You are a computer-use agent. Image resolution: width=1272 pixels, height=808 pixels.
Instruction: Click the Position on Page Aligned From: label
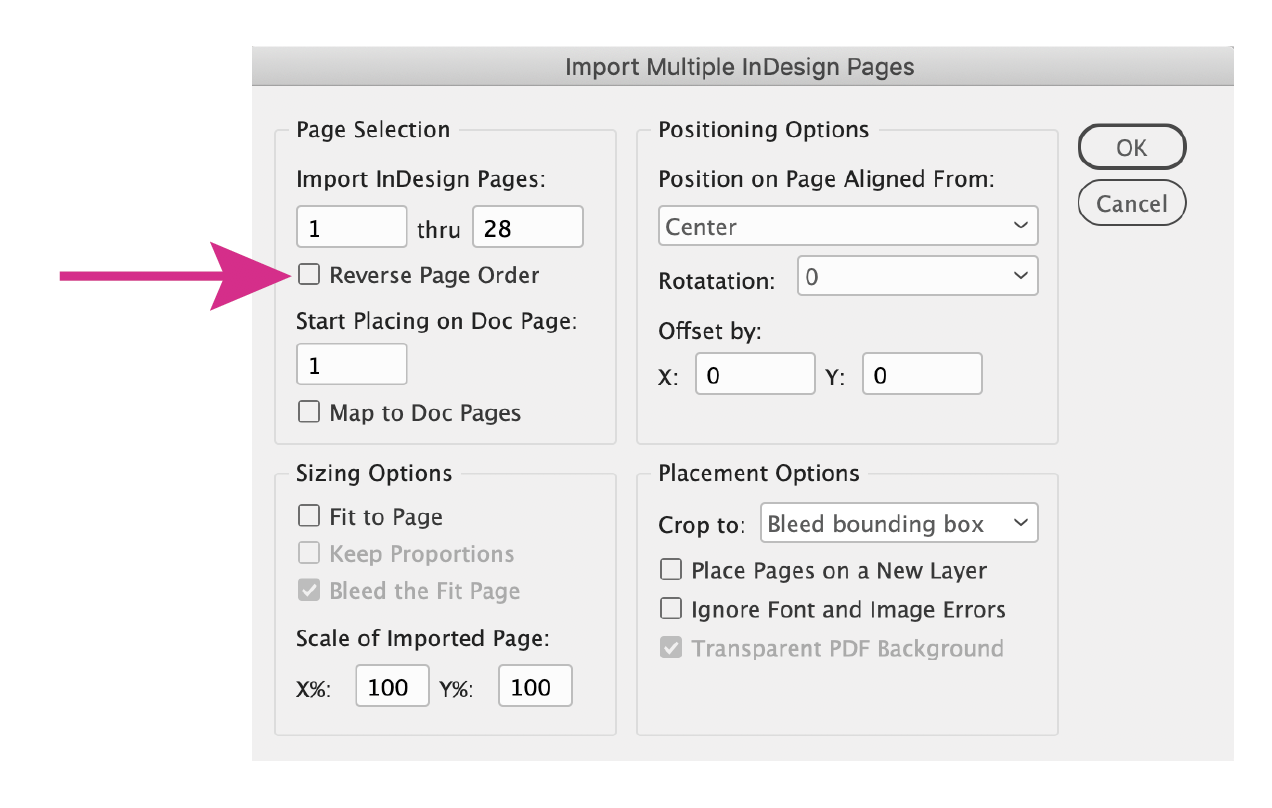[827, 179]
